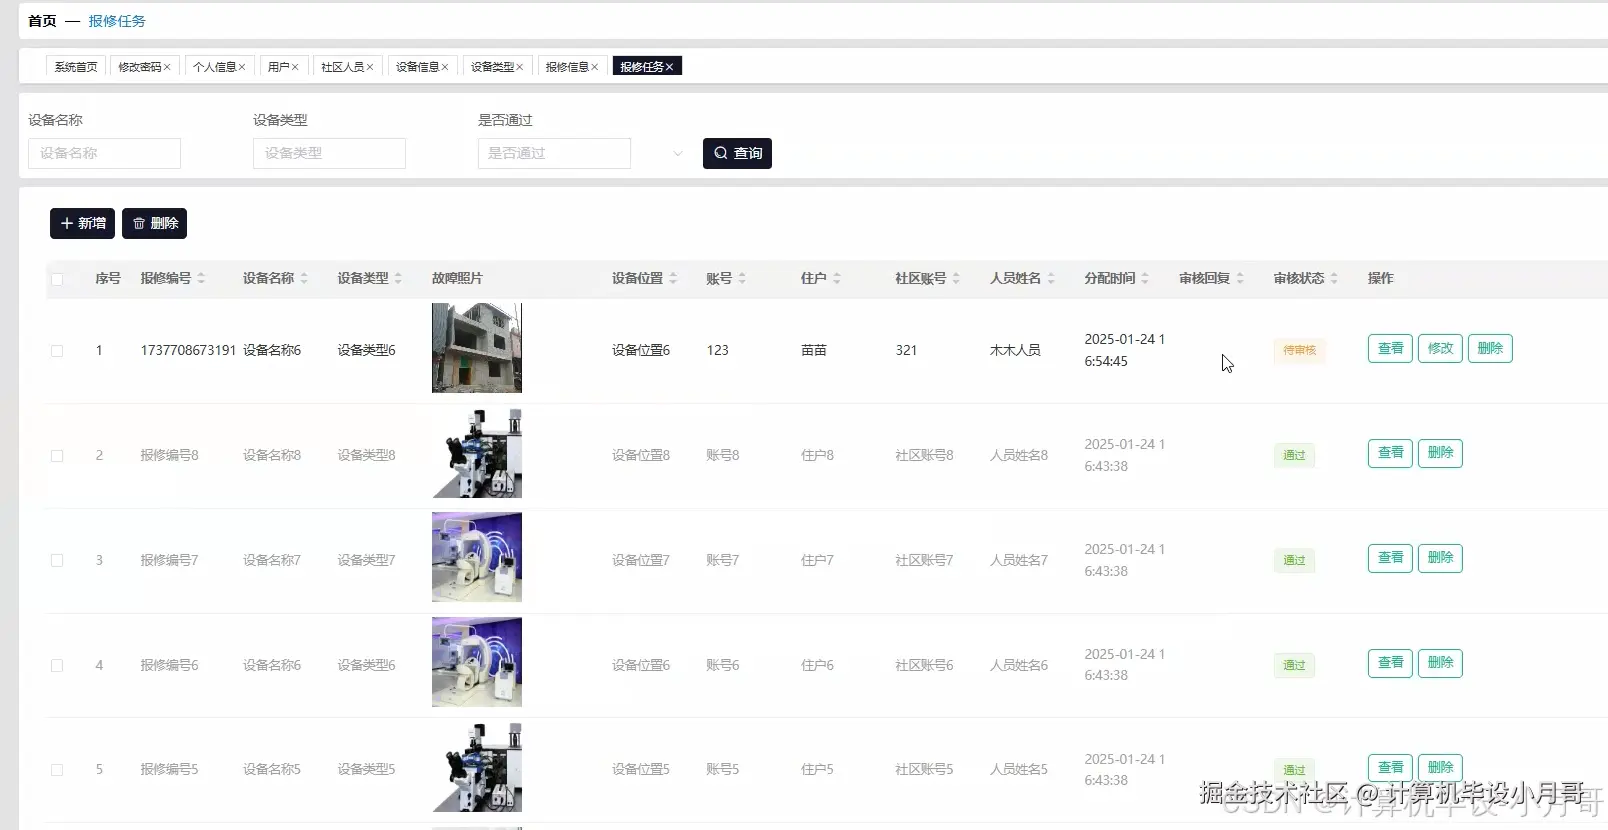Sort by 设备类型 column arrows
Image resolution: width=1608 pixels, height=830 pixels.
tap(398, 278)
